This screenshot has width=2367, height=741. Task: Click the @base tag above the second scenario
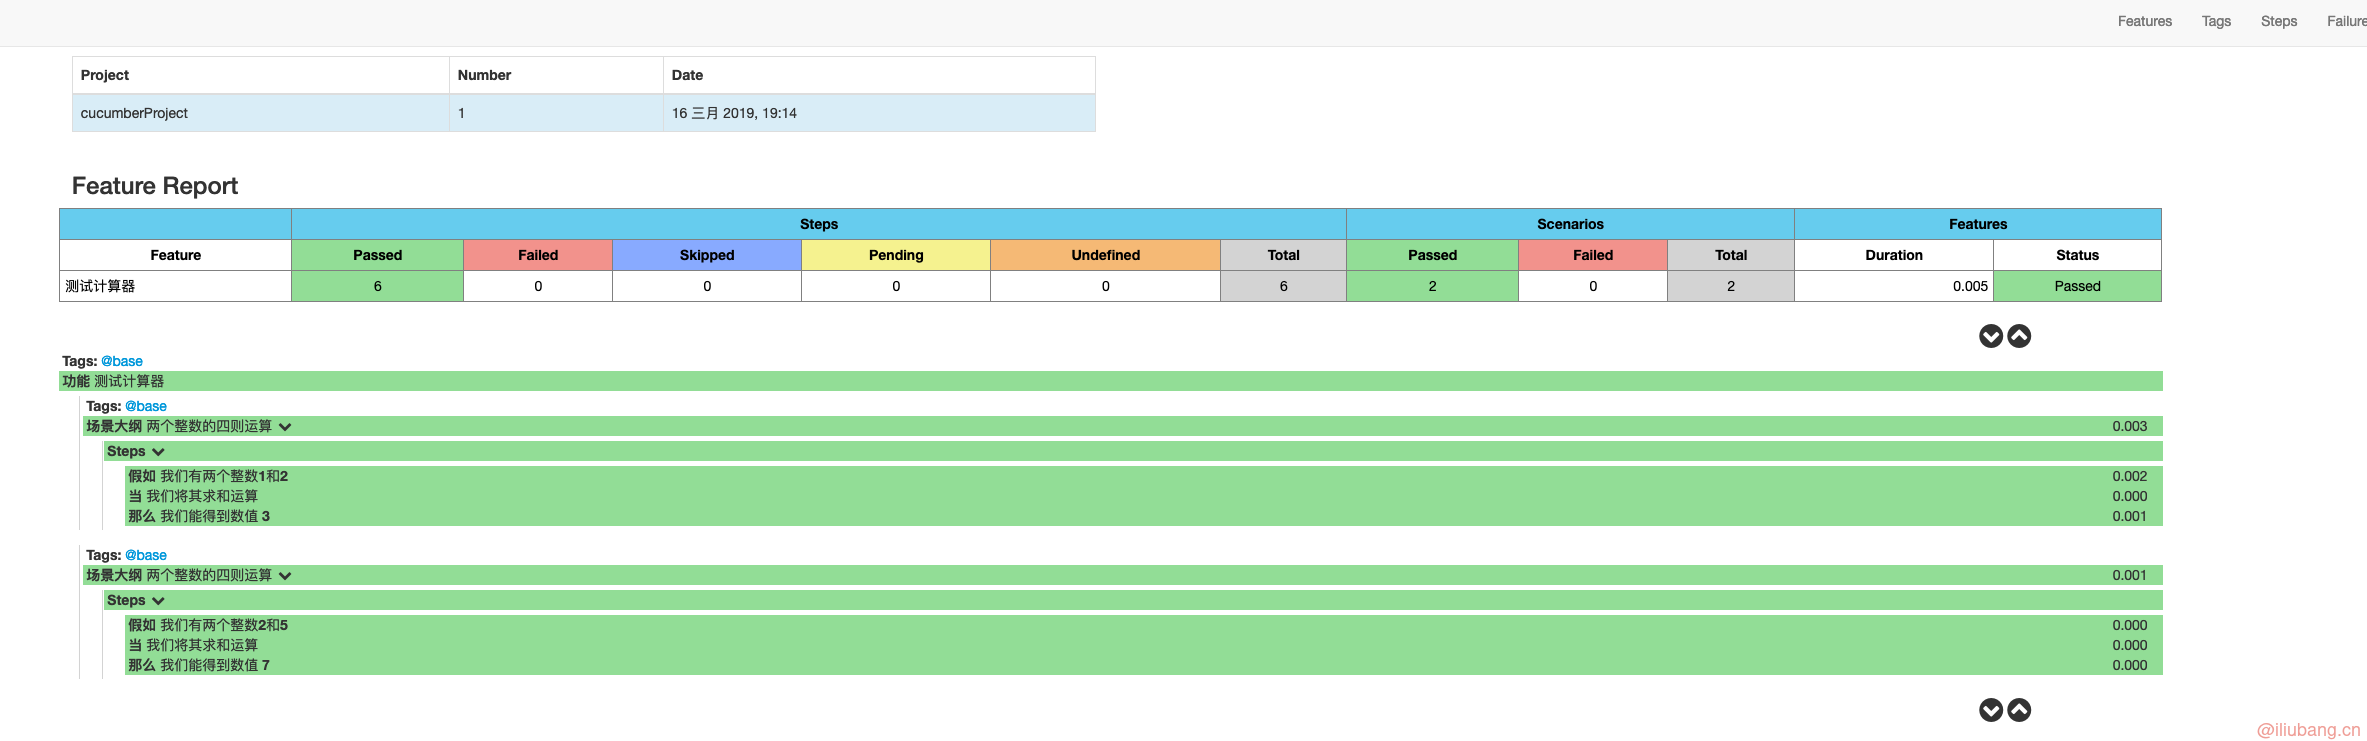(x=146, y=555)
